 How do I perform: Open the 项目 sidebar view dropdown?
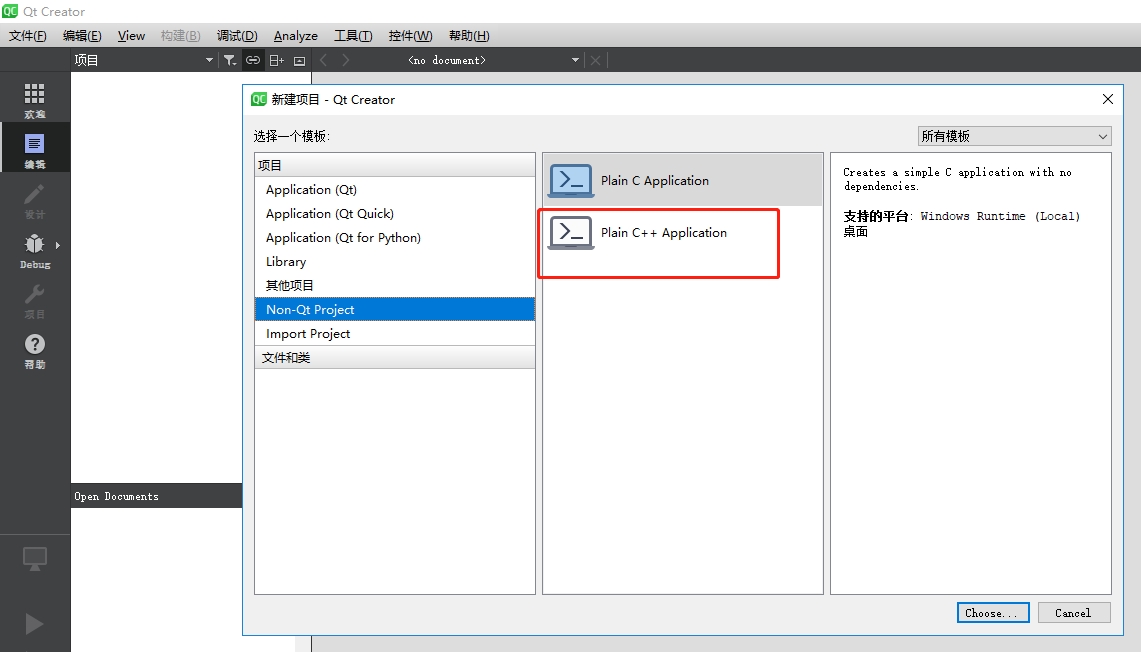(x=143, y=60)
